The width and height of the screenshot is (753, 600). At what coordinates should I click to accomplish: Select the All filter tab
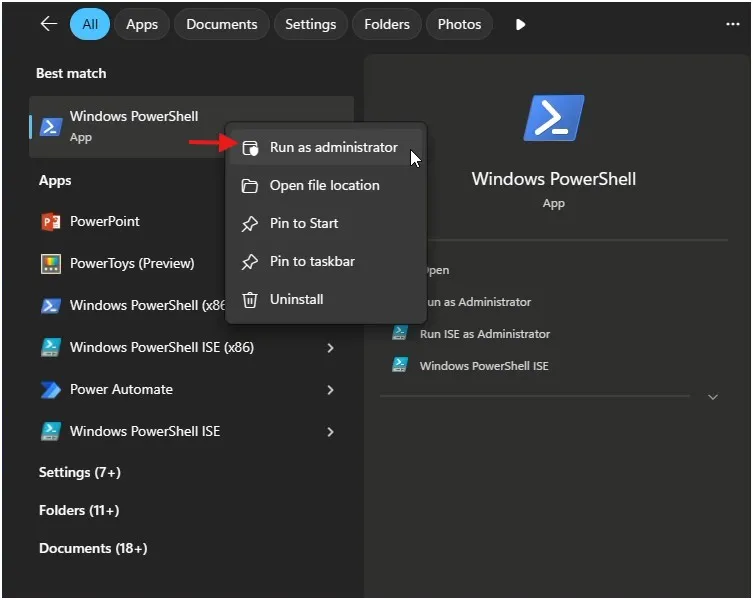(90, 24)
